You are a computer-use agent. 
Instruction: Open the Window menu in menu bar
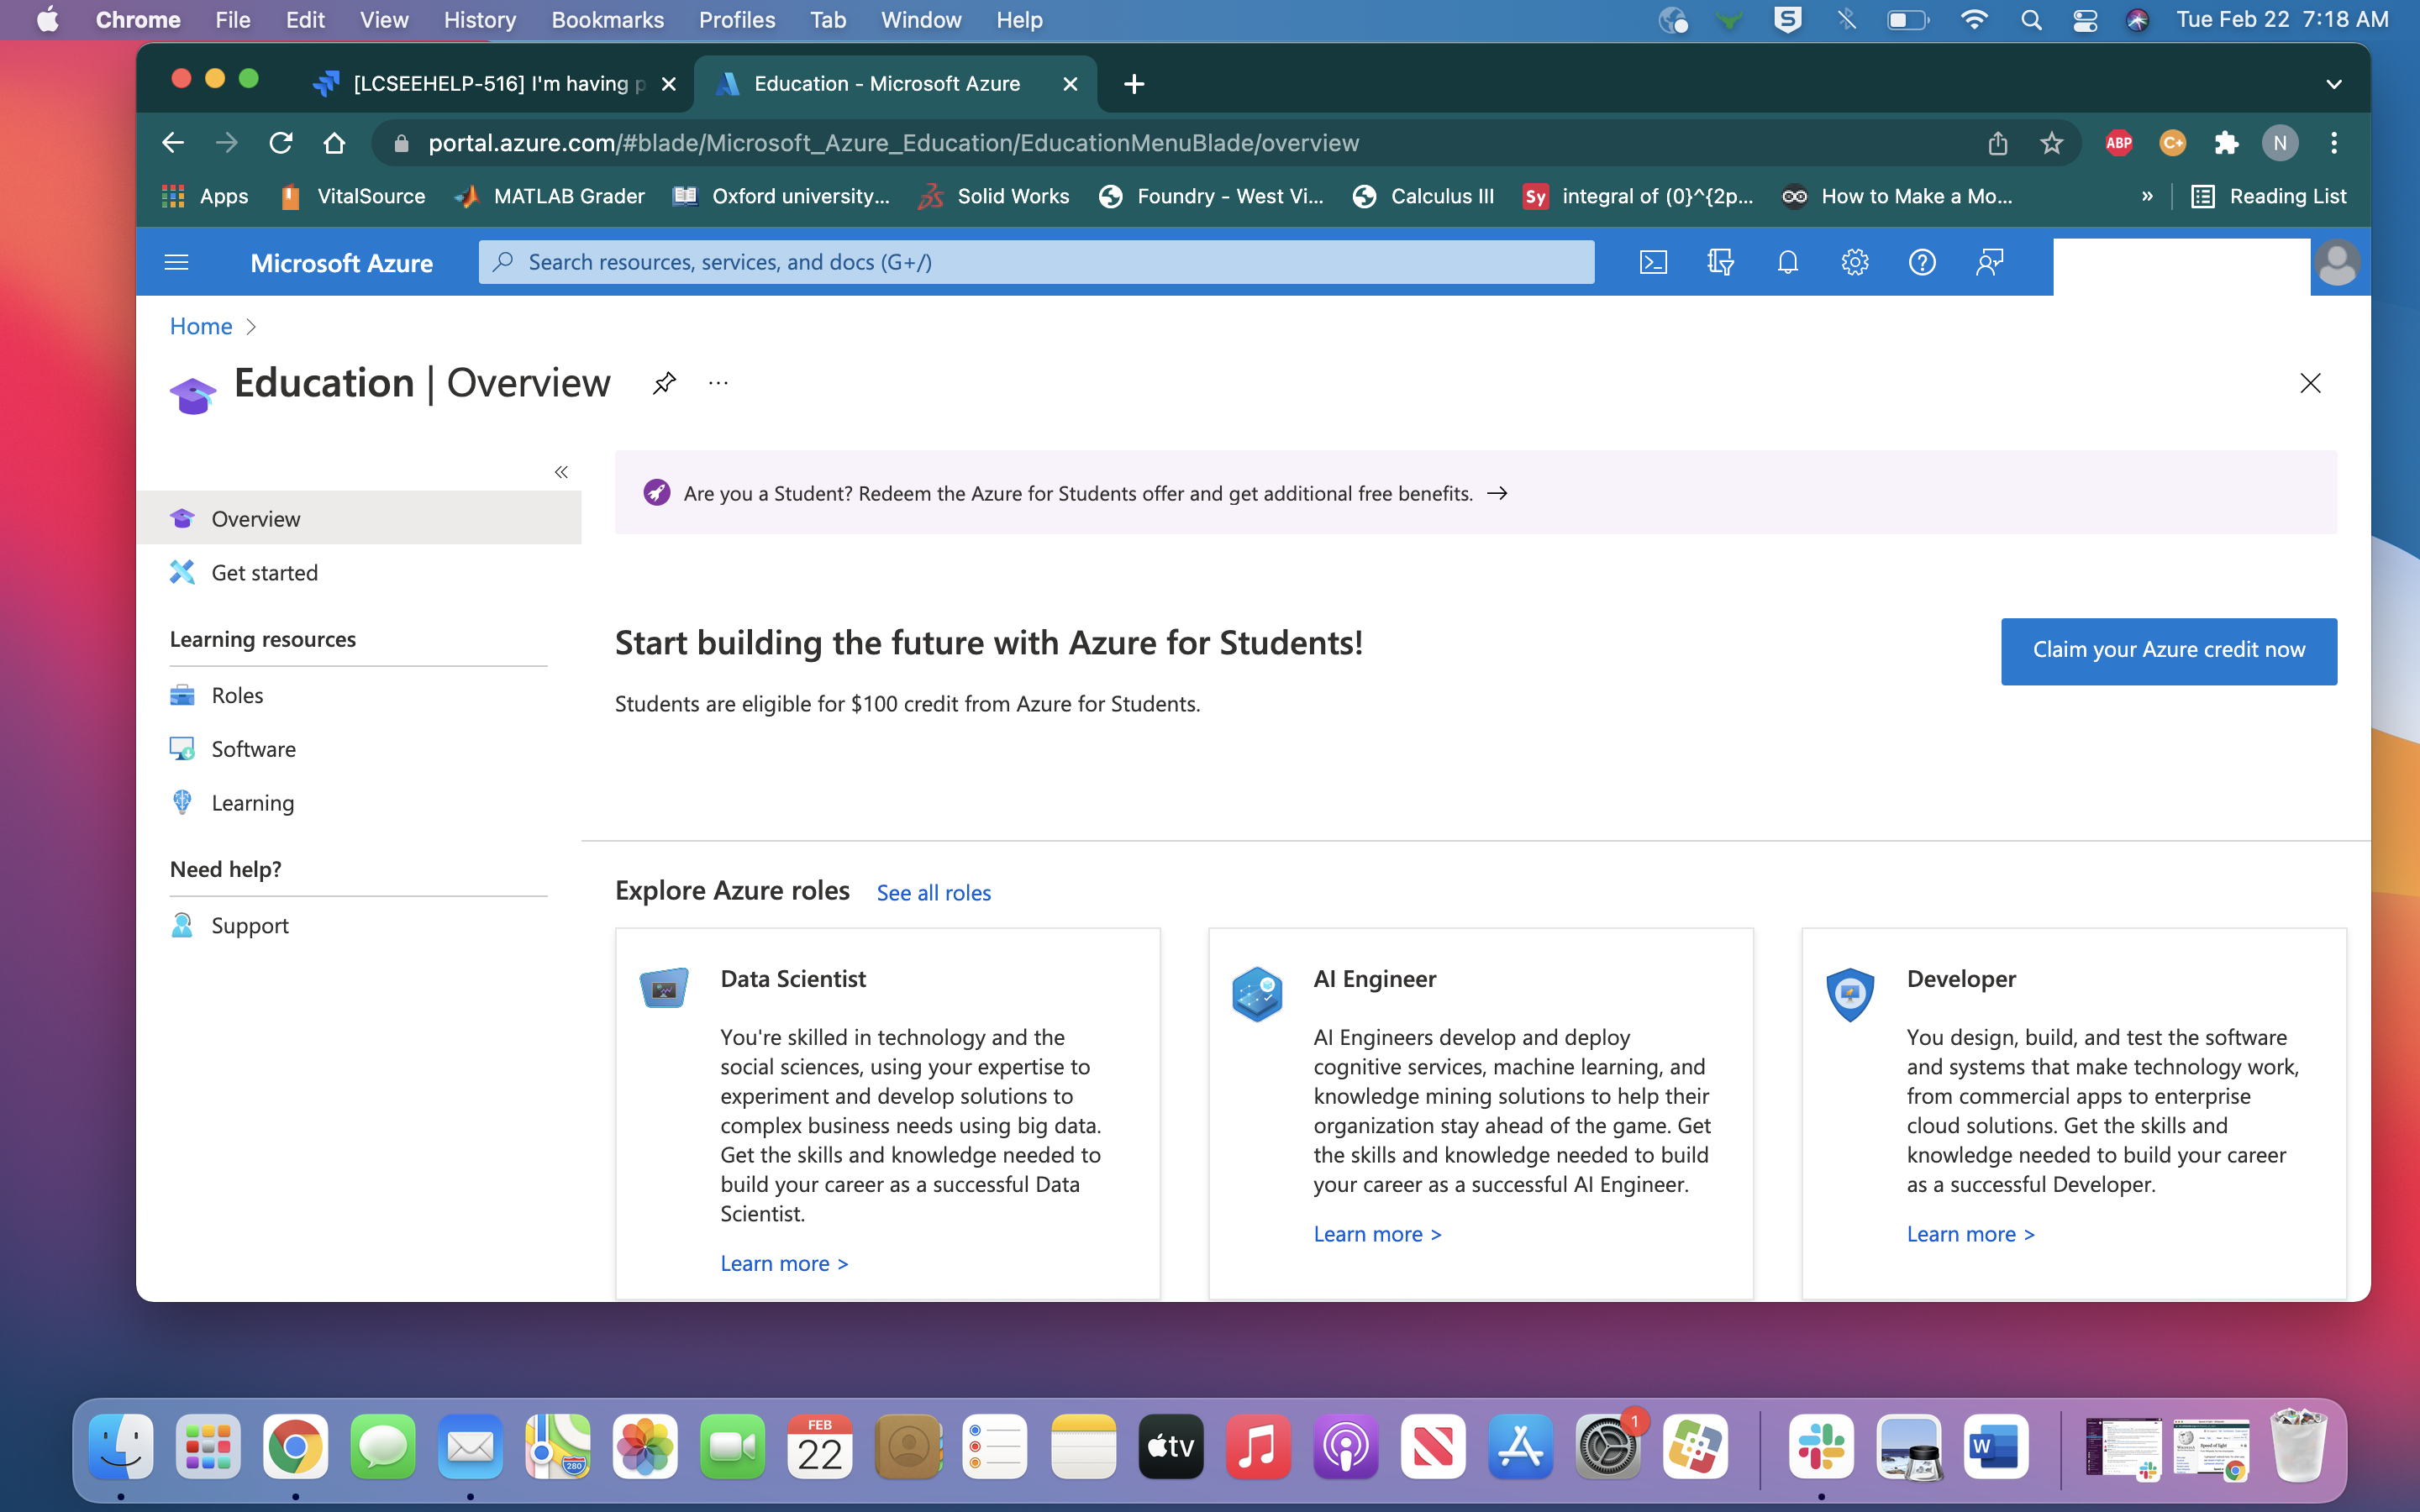920,20
